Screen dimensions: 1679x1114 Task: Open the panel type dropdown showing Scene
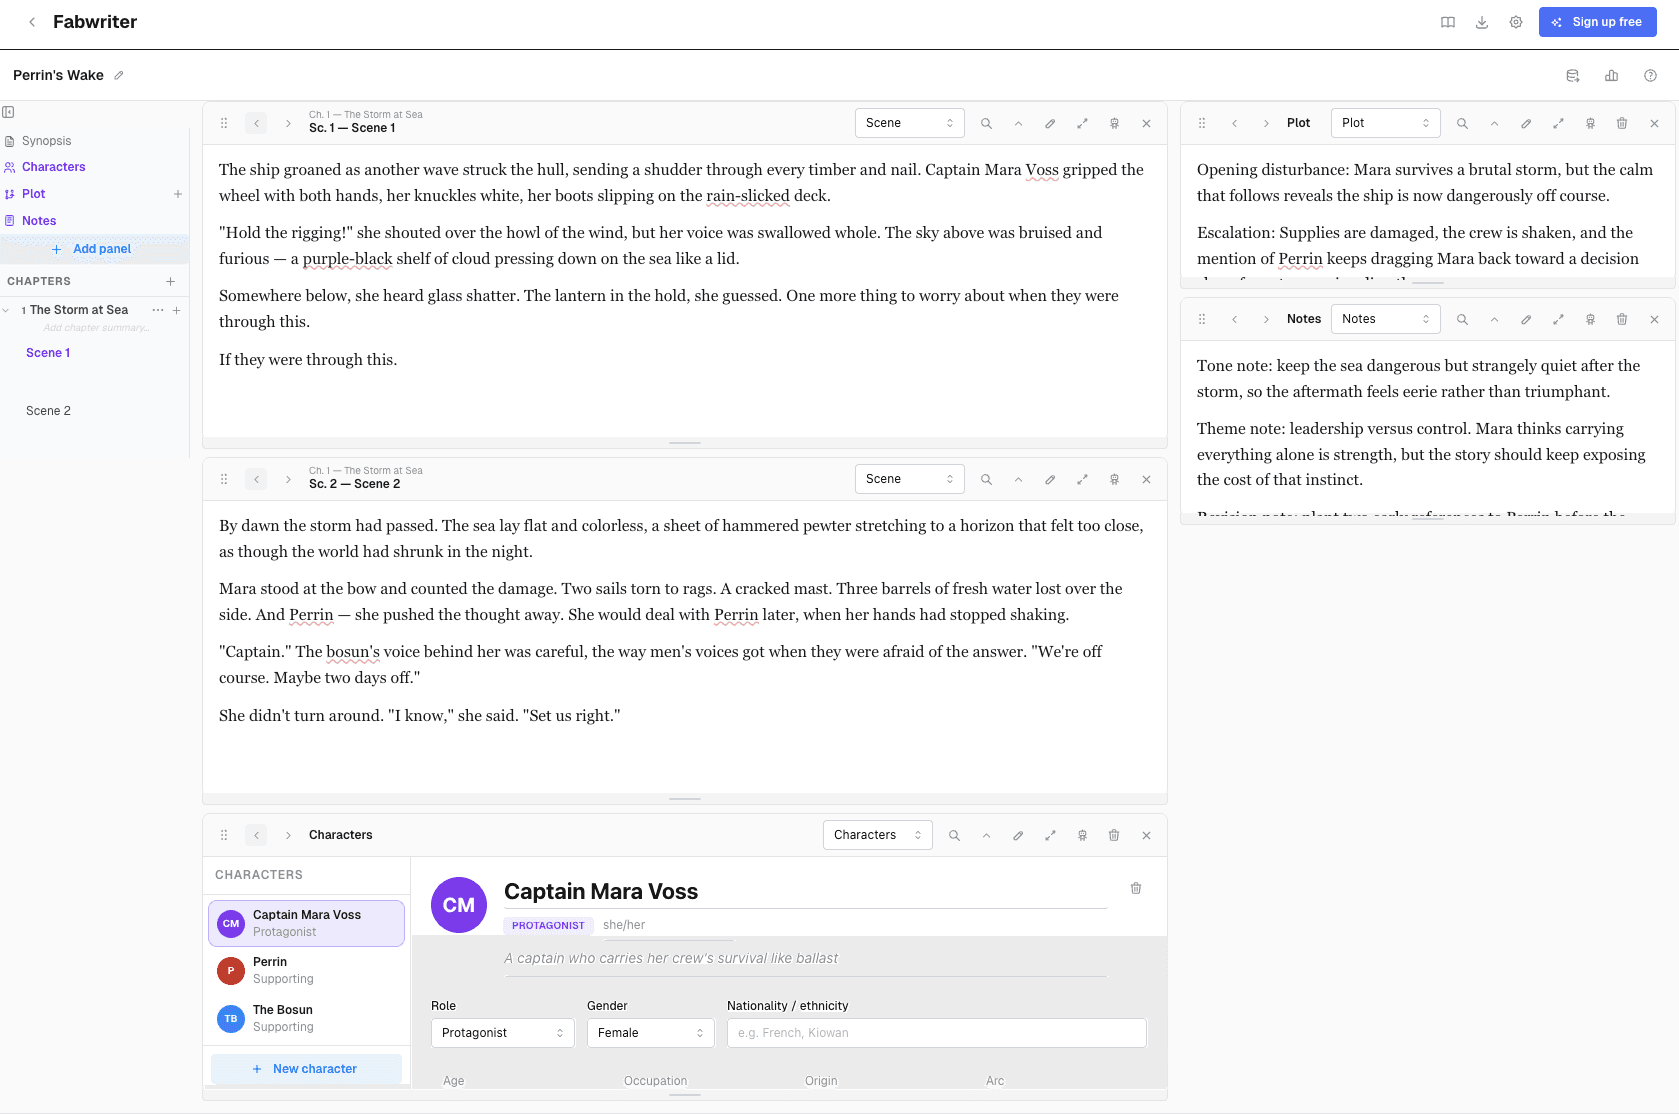click(x=908, y=122)
